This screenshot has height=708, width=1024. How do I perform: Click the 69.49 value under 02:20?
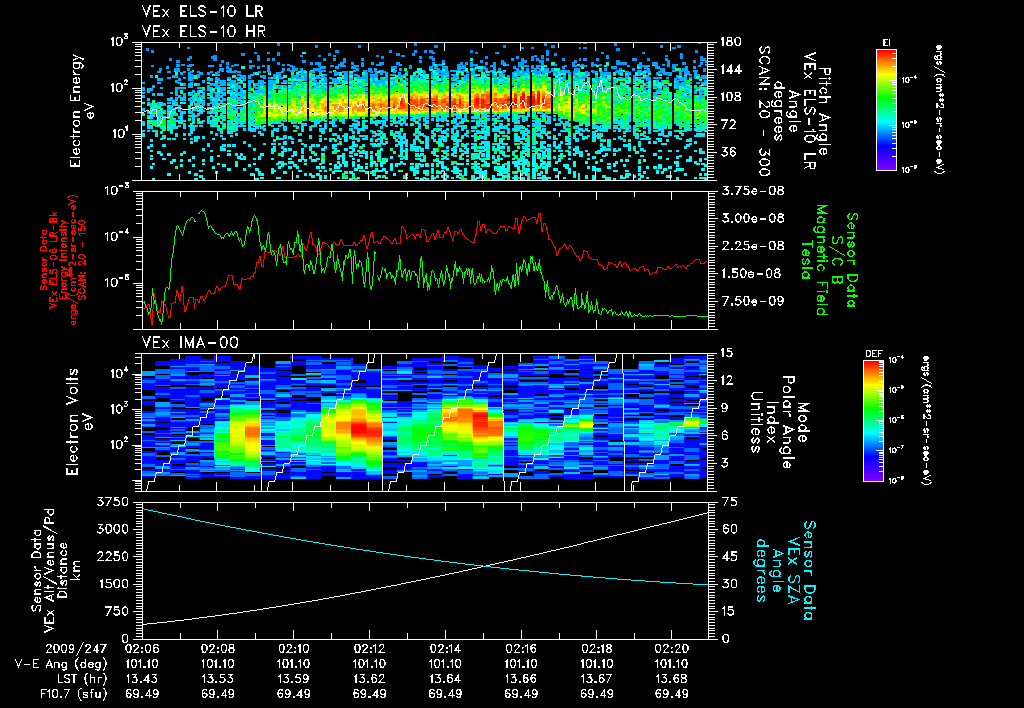point(672,694)
